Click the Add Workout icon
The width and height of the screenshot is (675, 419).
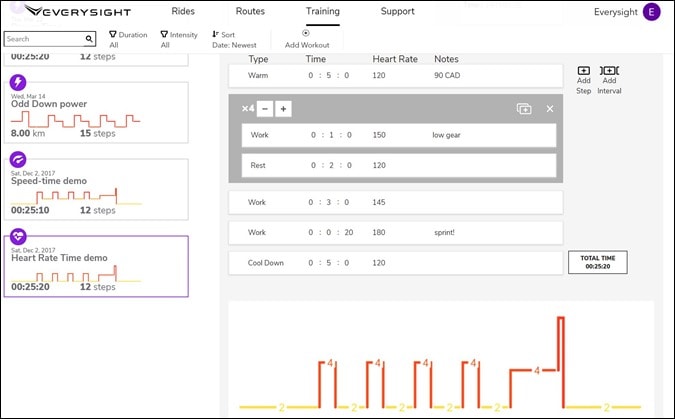click(306, 33)
